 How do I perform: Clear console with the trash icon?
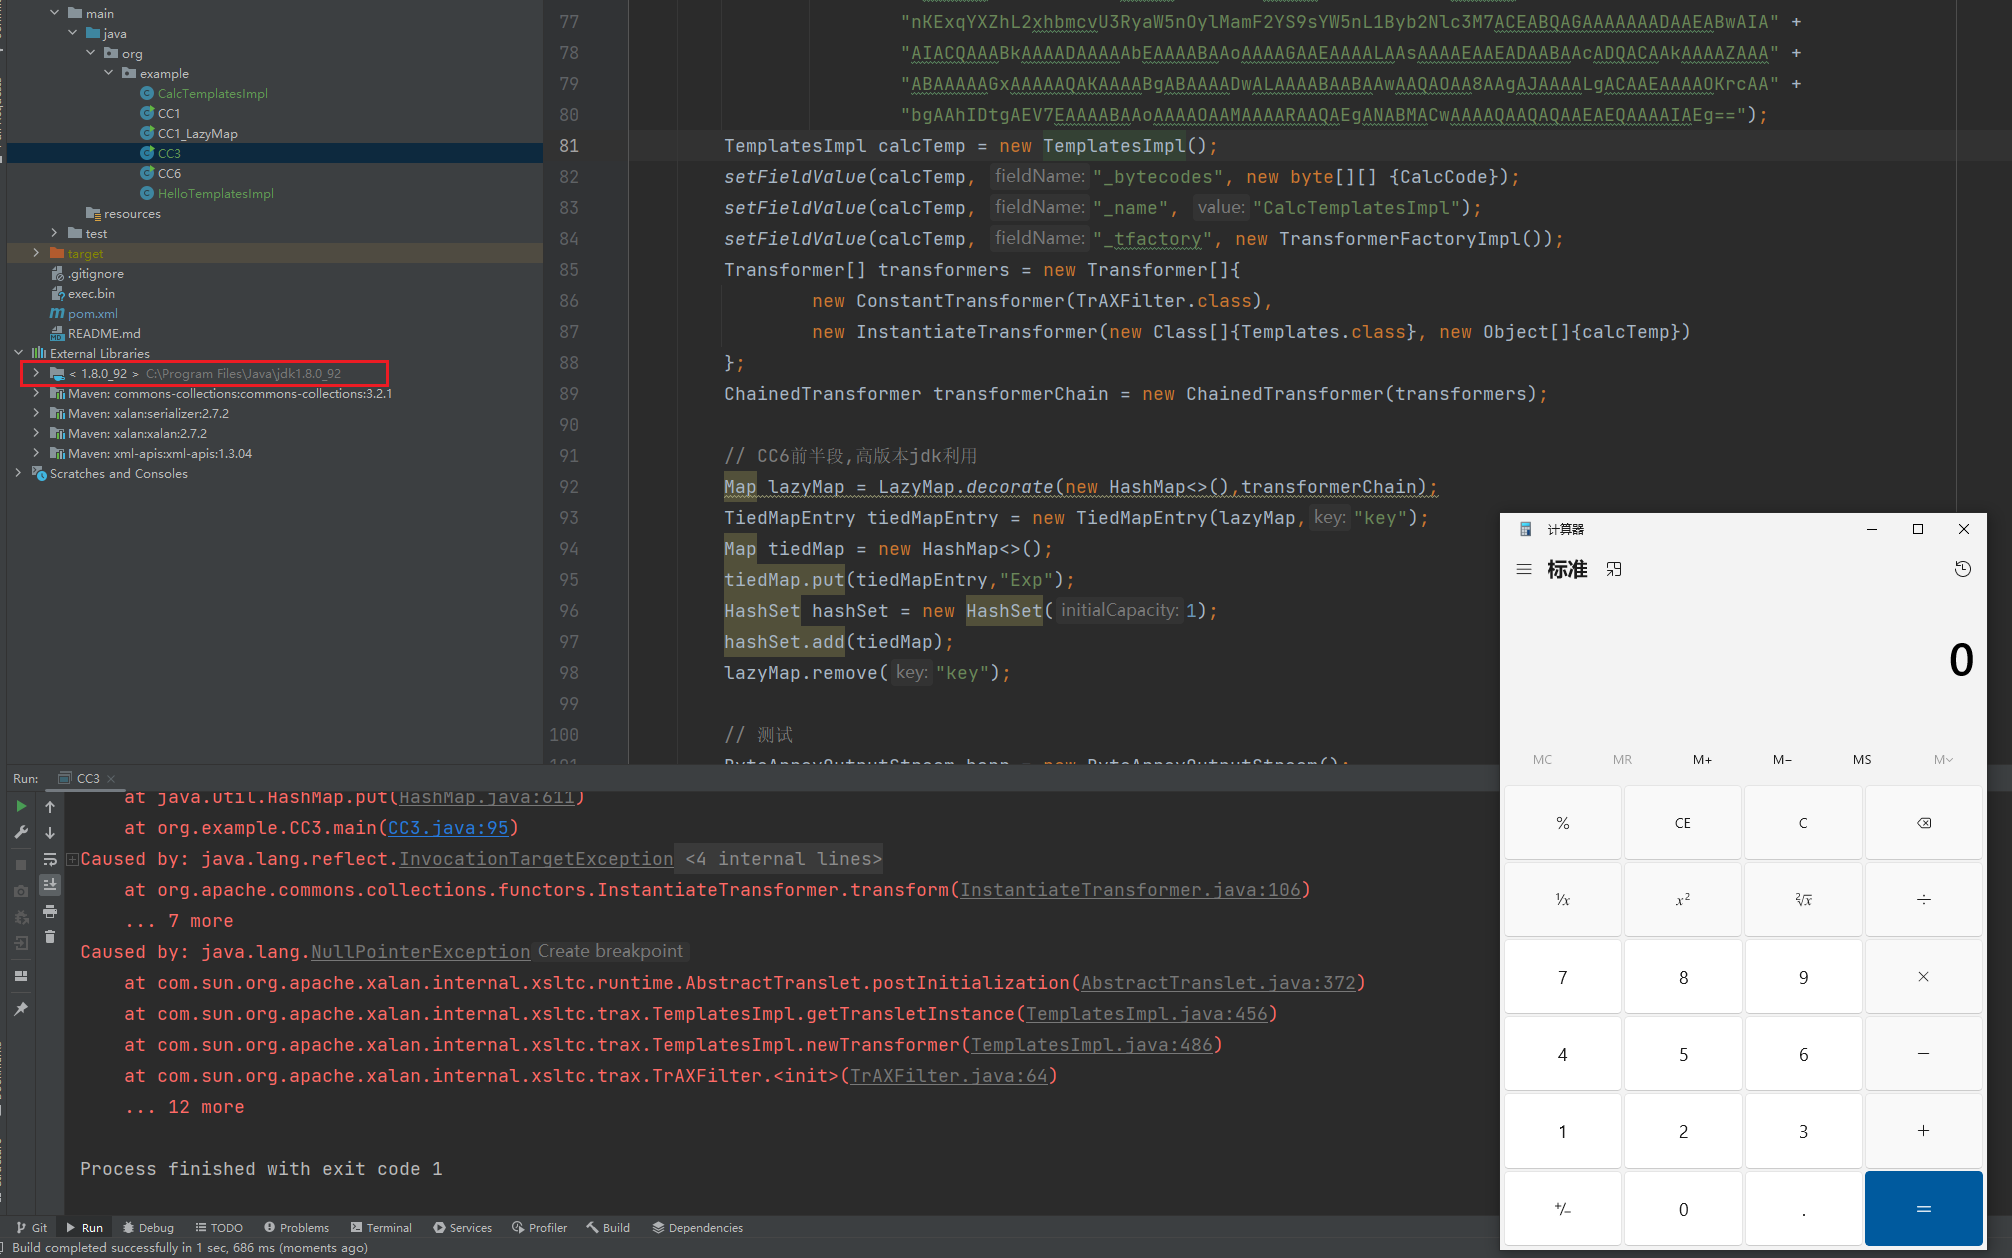(x=50, y=937)
